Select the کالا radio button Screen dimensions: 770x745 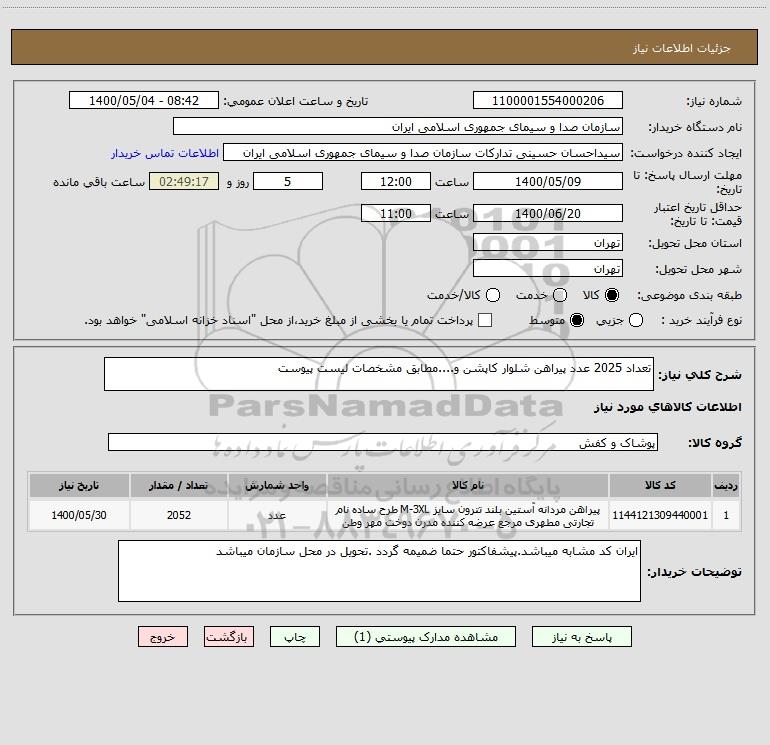coord(612,295)
